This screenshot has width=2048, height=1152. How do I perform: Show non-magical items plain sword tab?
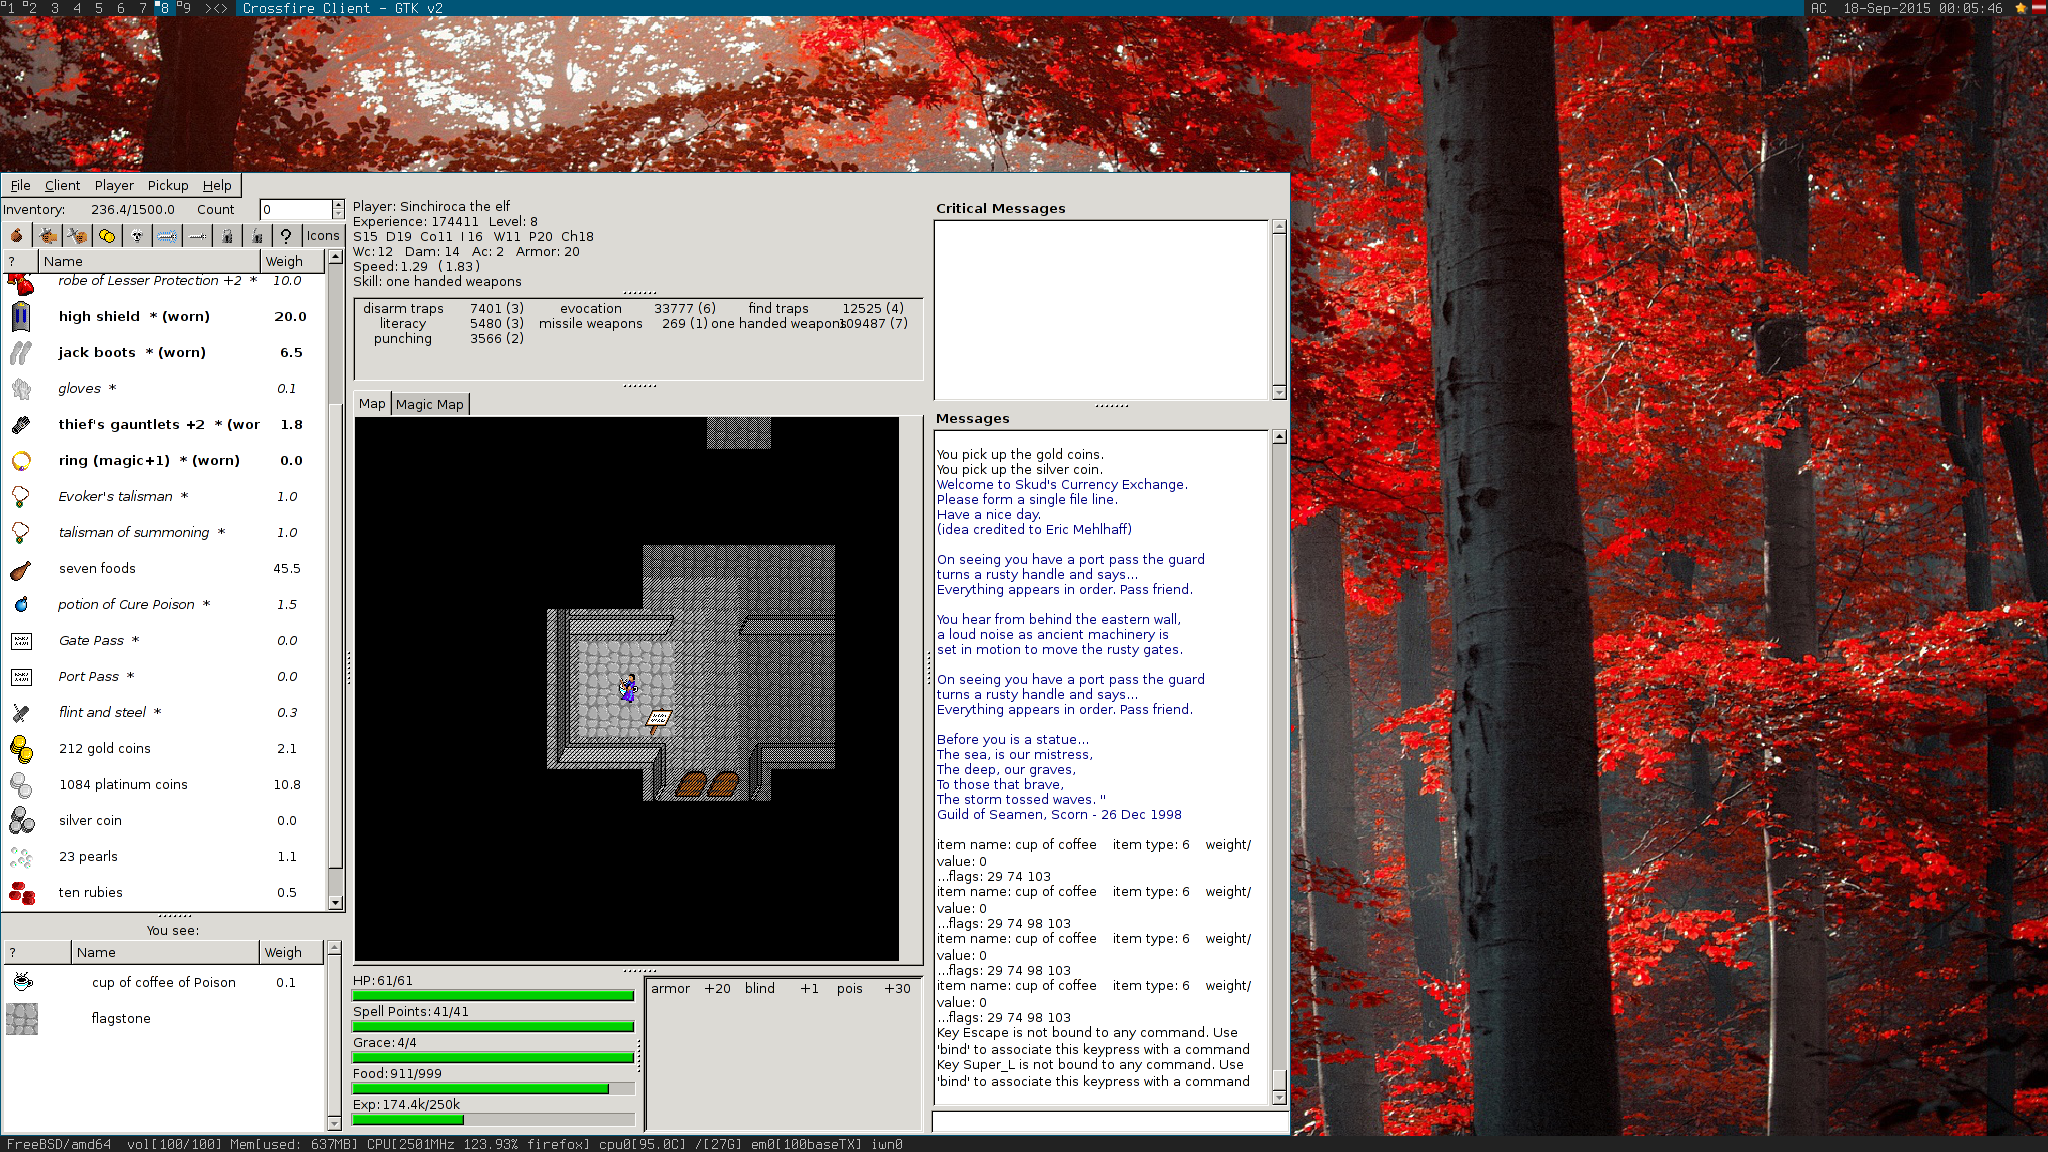(197, 236)
